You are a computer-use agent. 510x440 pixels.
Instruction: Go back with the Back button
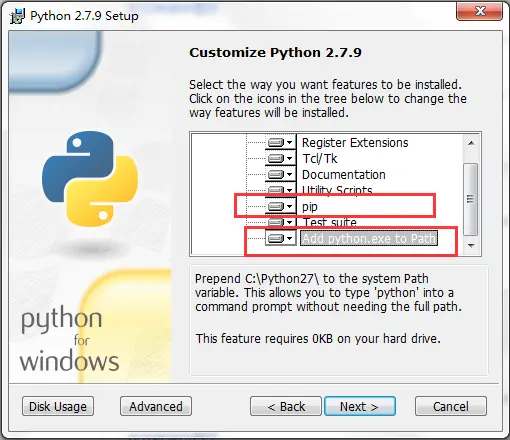coord(286,406)
